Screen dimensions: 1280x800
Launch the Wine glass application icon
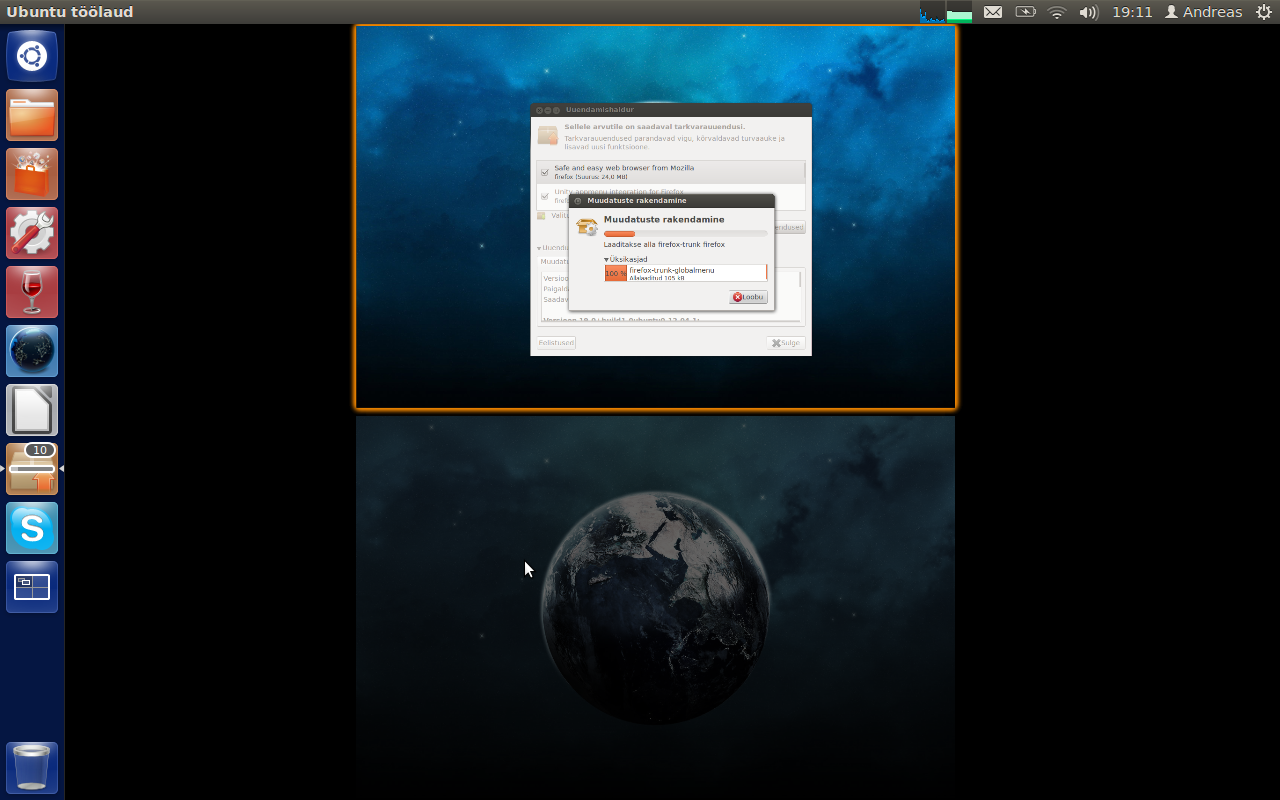click(x=32, y=292)
